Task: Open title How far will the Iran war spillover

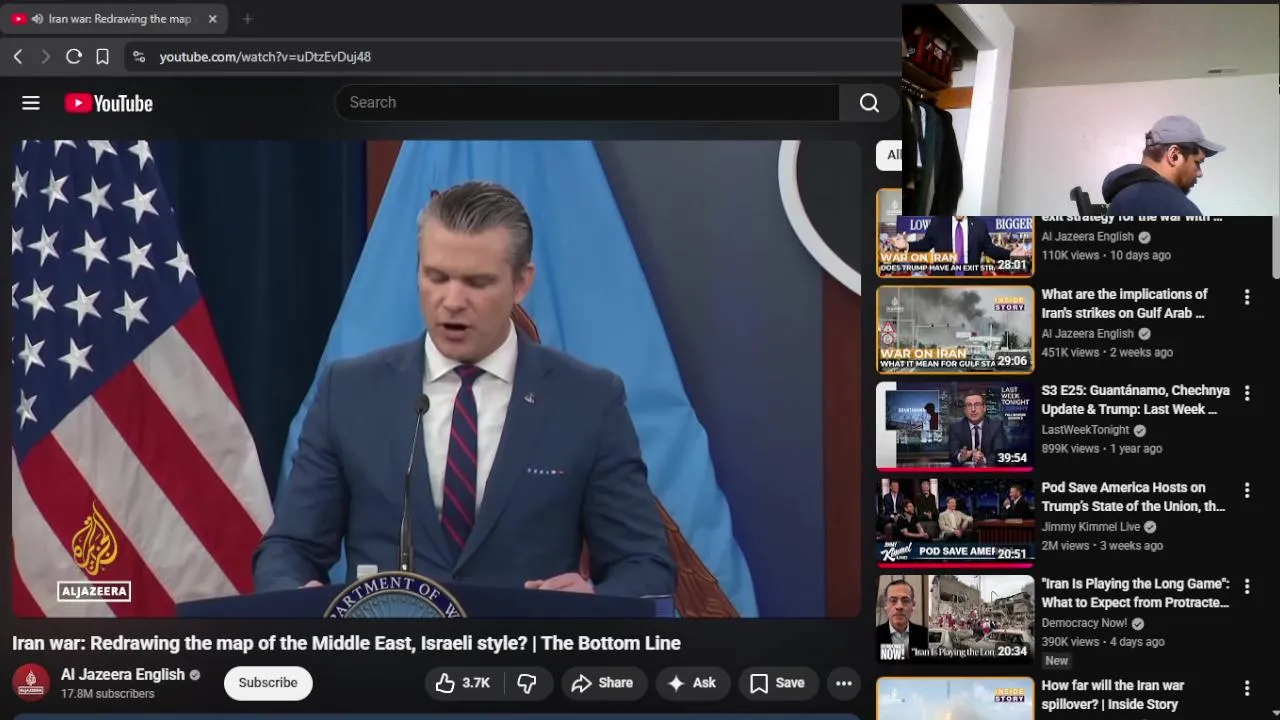Action: pyautogui.click(x=1112, y=694)
